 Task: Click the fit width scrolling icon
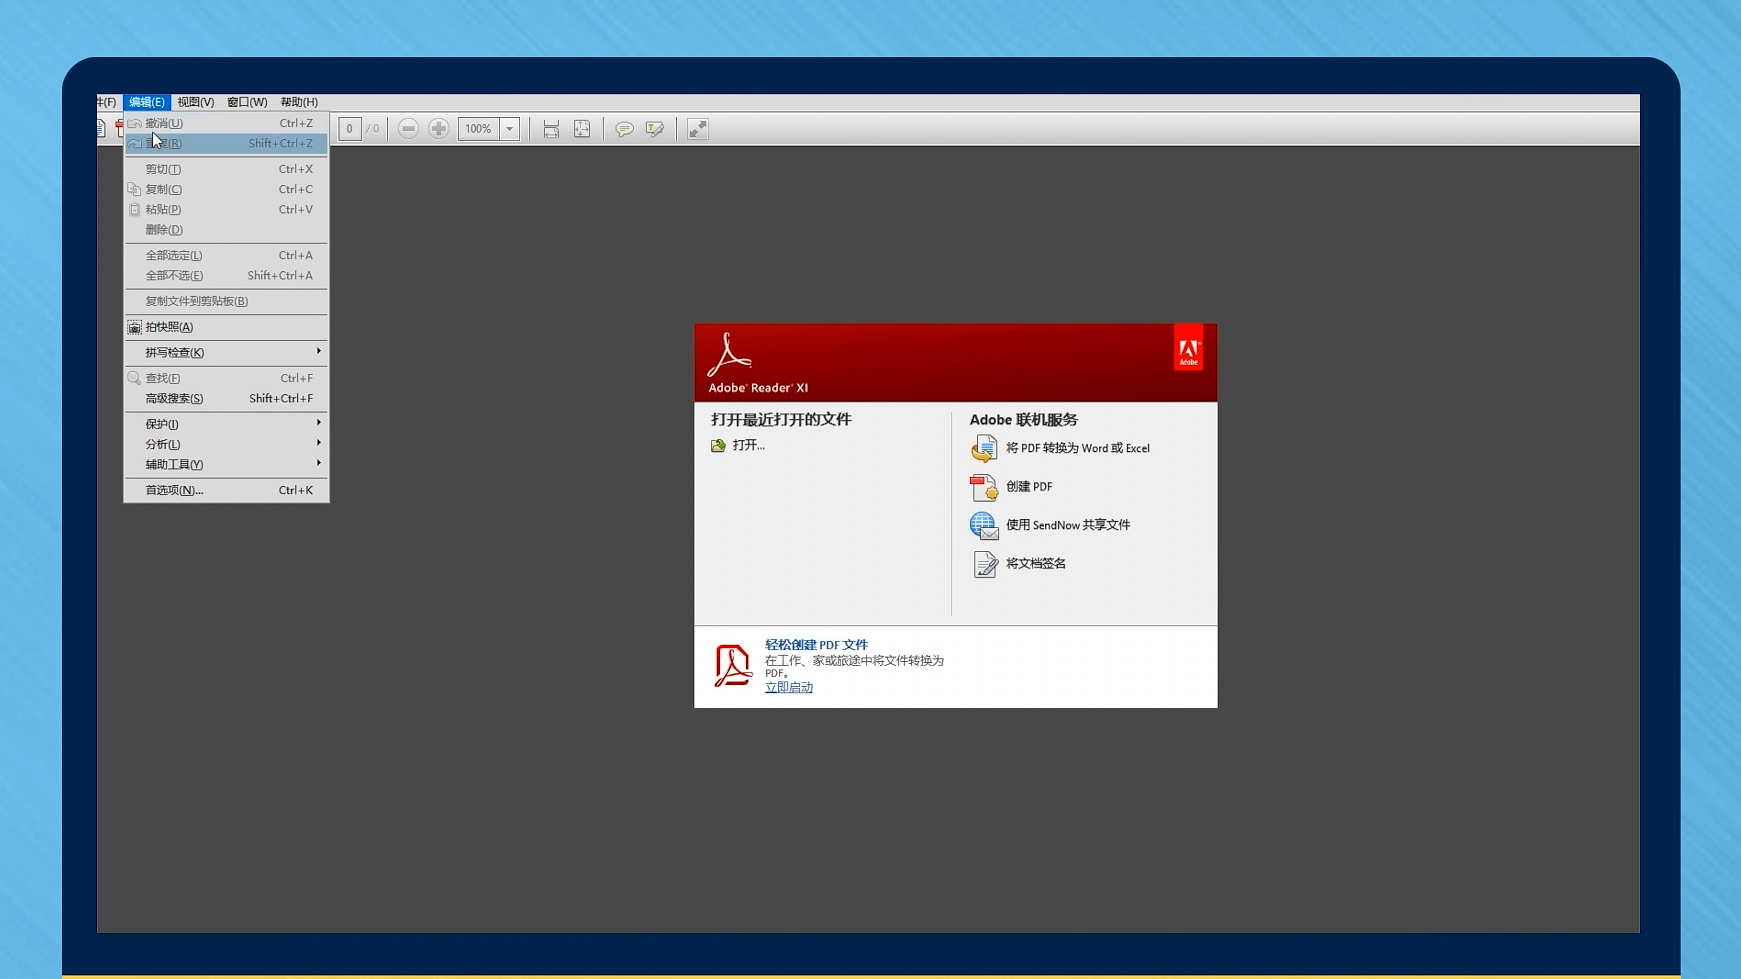(551, 129)
